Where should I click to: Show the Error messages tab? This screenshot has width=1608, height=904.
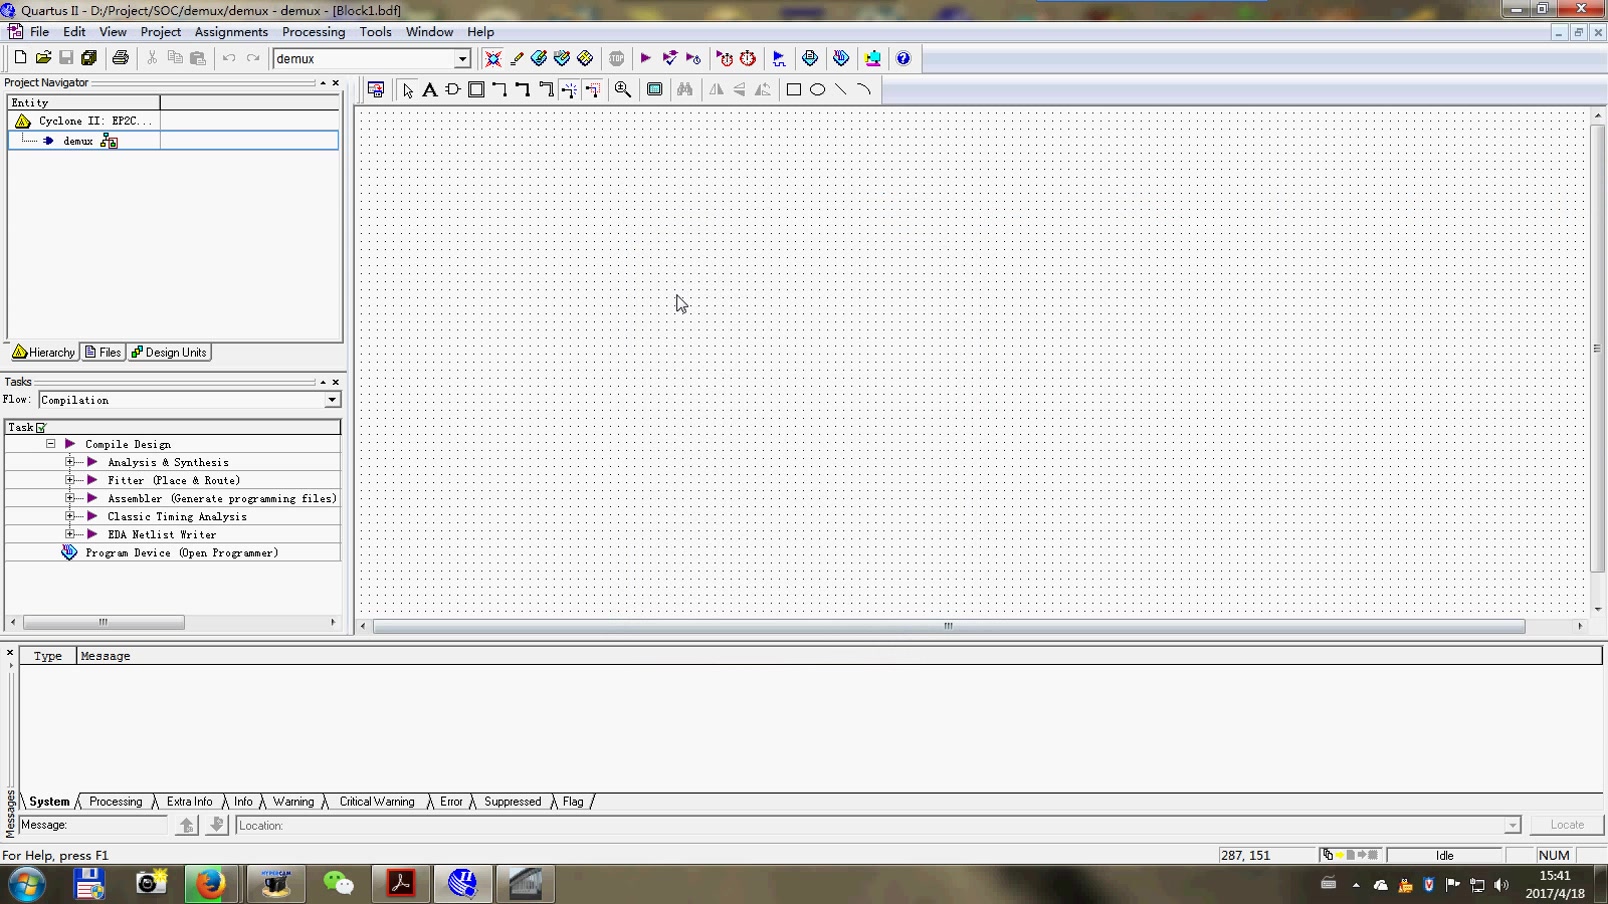451,801
